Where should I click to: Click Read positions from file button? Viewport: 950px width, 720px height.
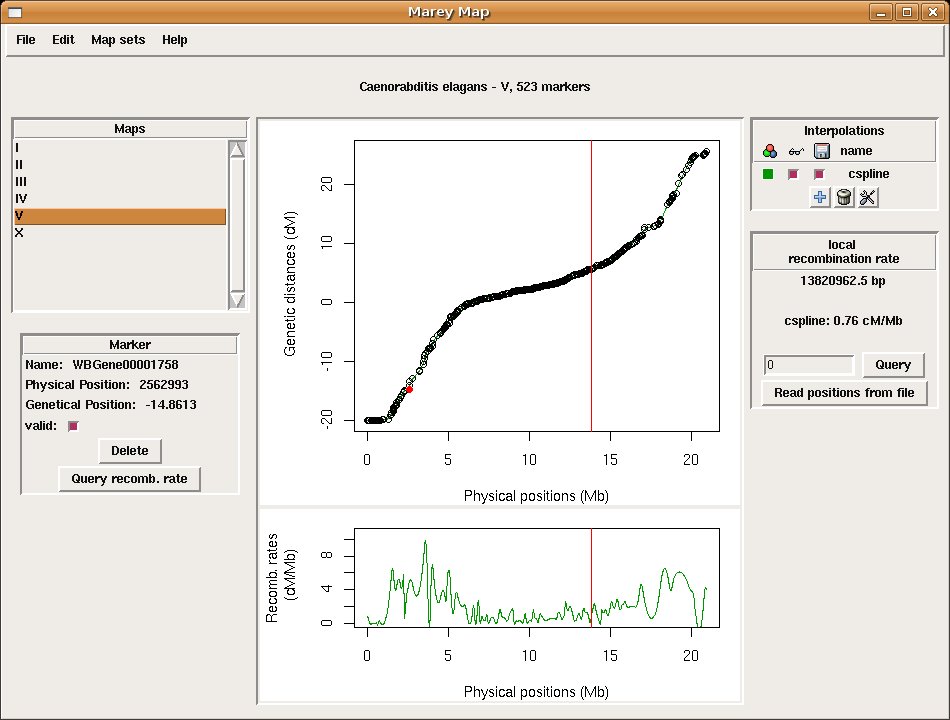click(844, 393)
